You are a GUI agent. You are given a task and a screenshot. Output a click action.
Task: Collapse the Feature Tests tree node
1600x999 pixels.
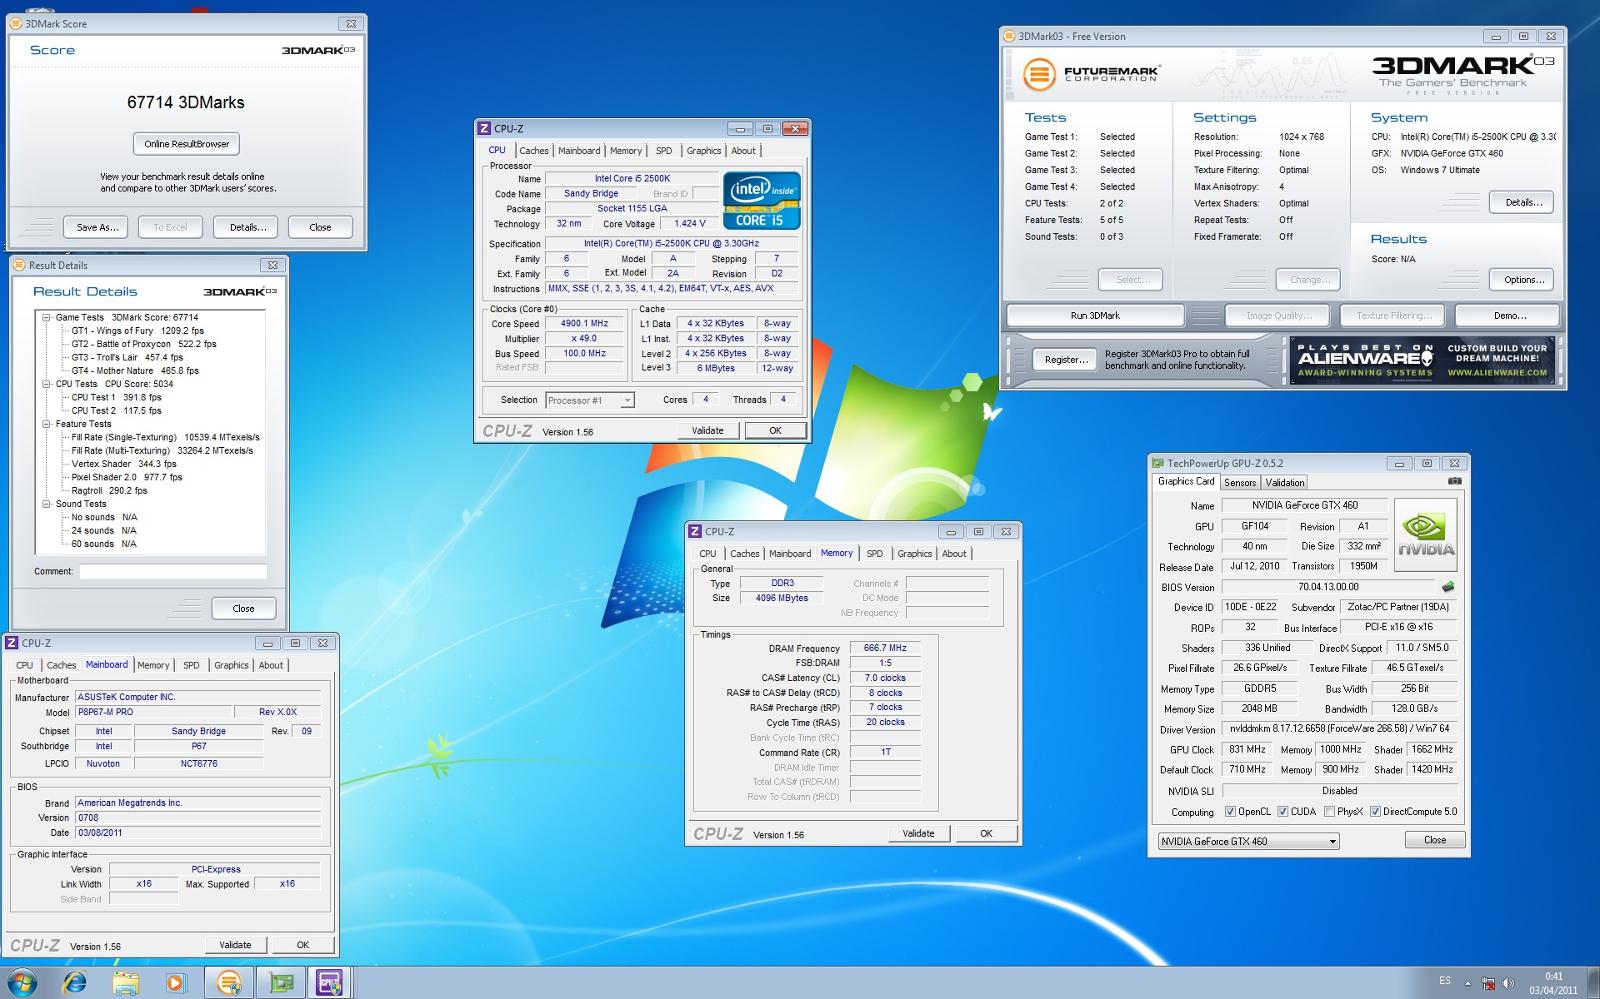[46, 424]
